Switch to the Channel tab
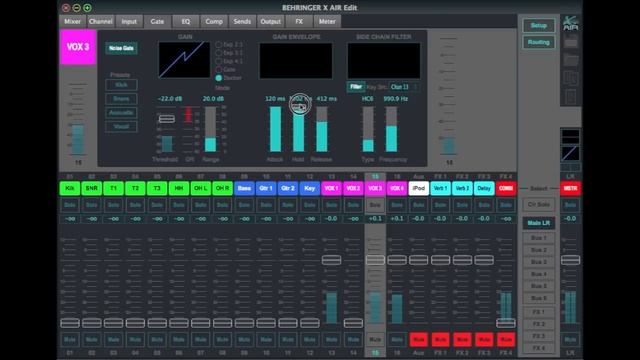The image size is (640, 360). coord(101,22)
